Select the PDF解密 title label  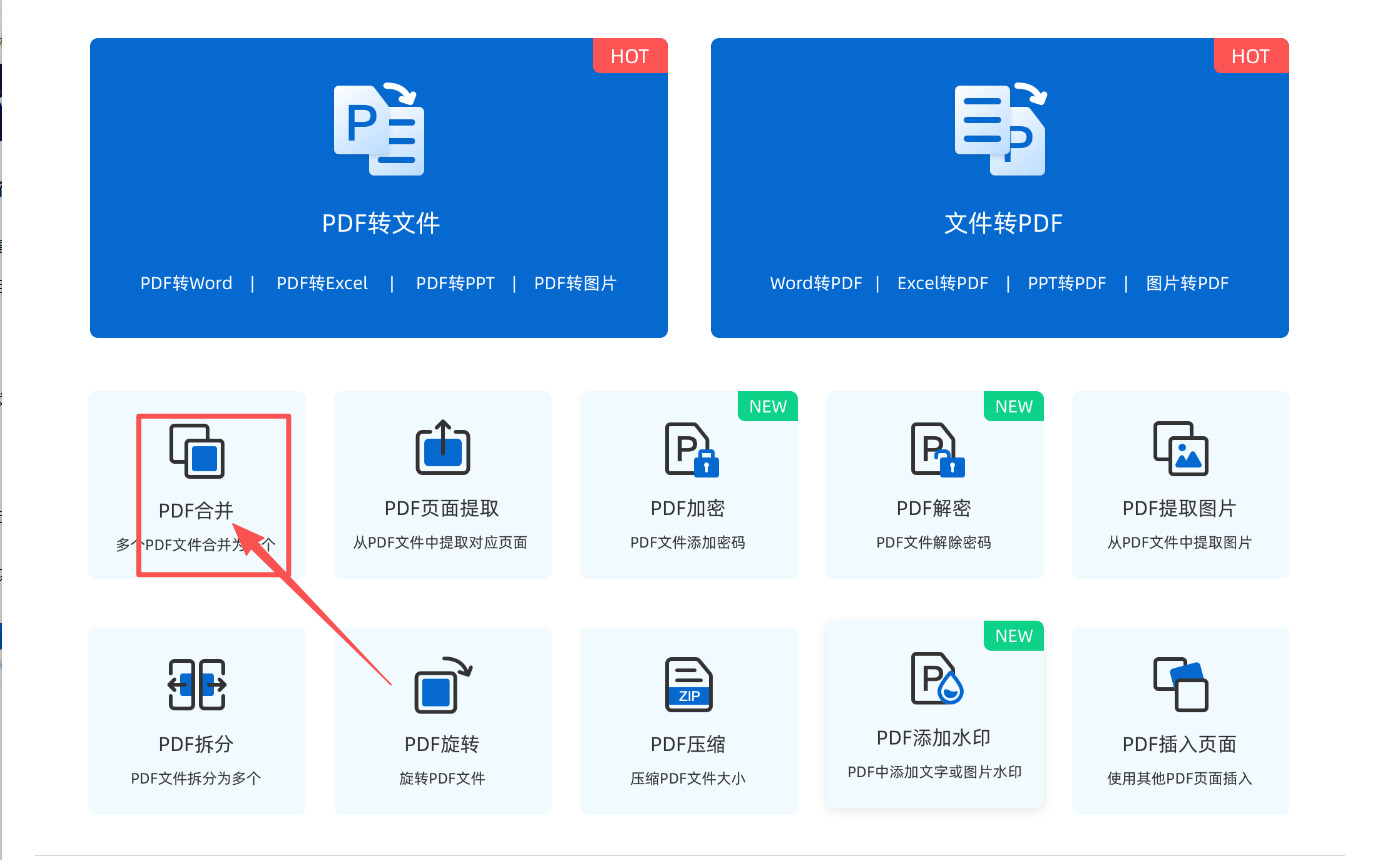point(934,509)
